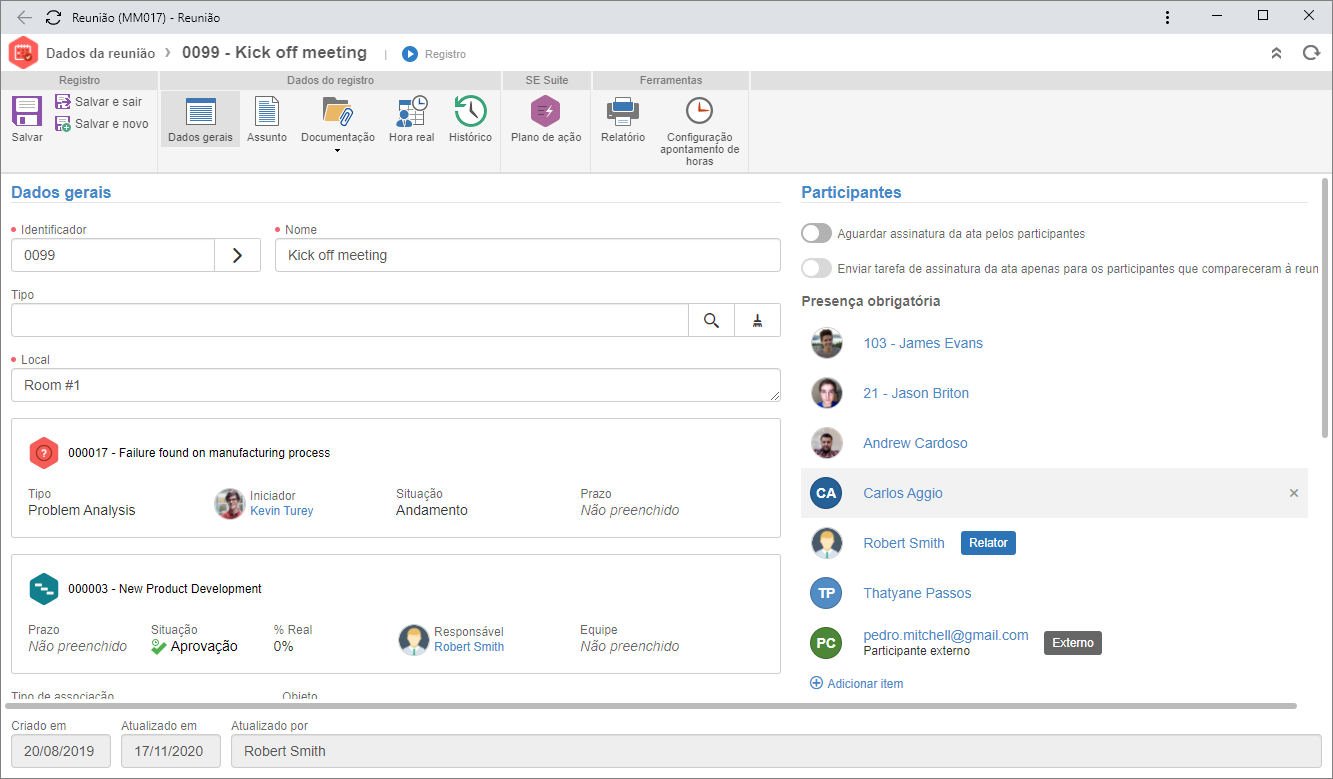Choose Salvar e novo

[101, 124]
